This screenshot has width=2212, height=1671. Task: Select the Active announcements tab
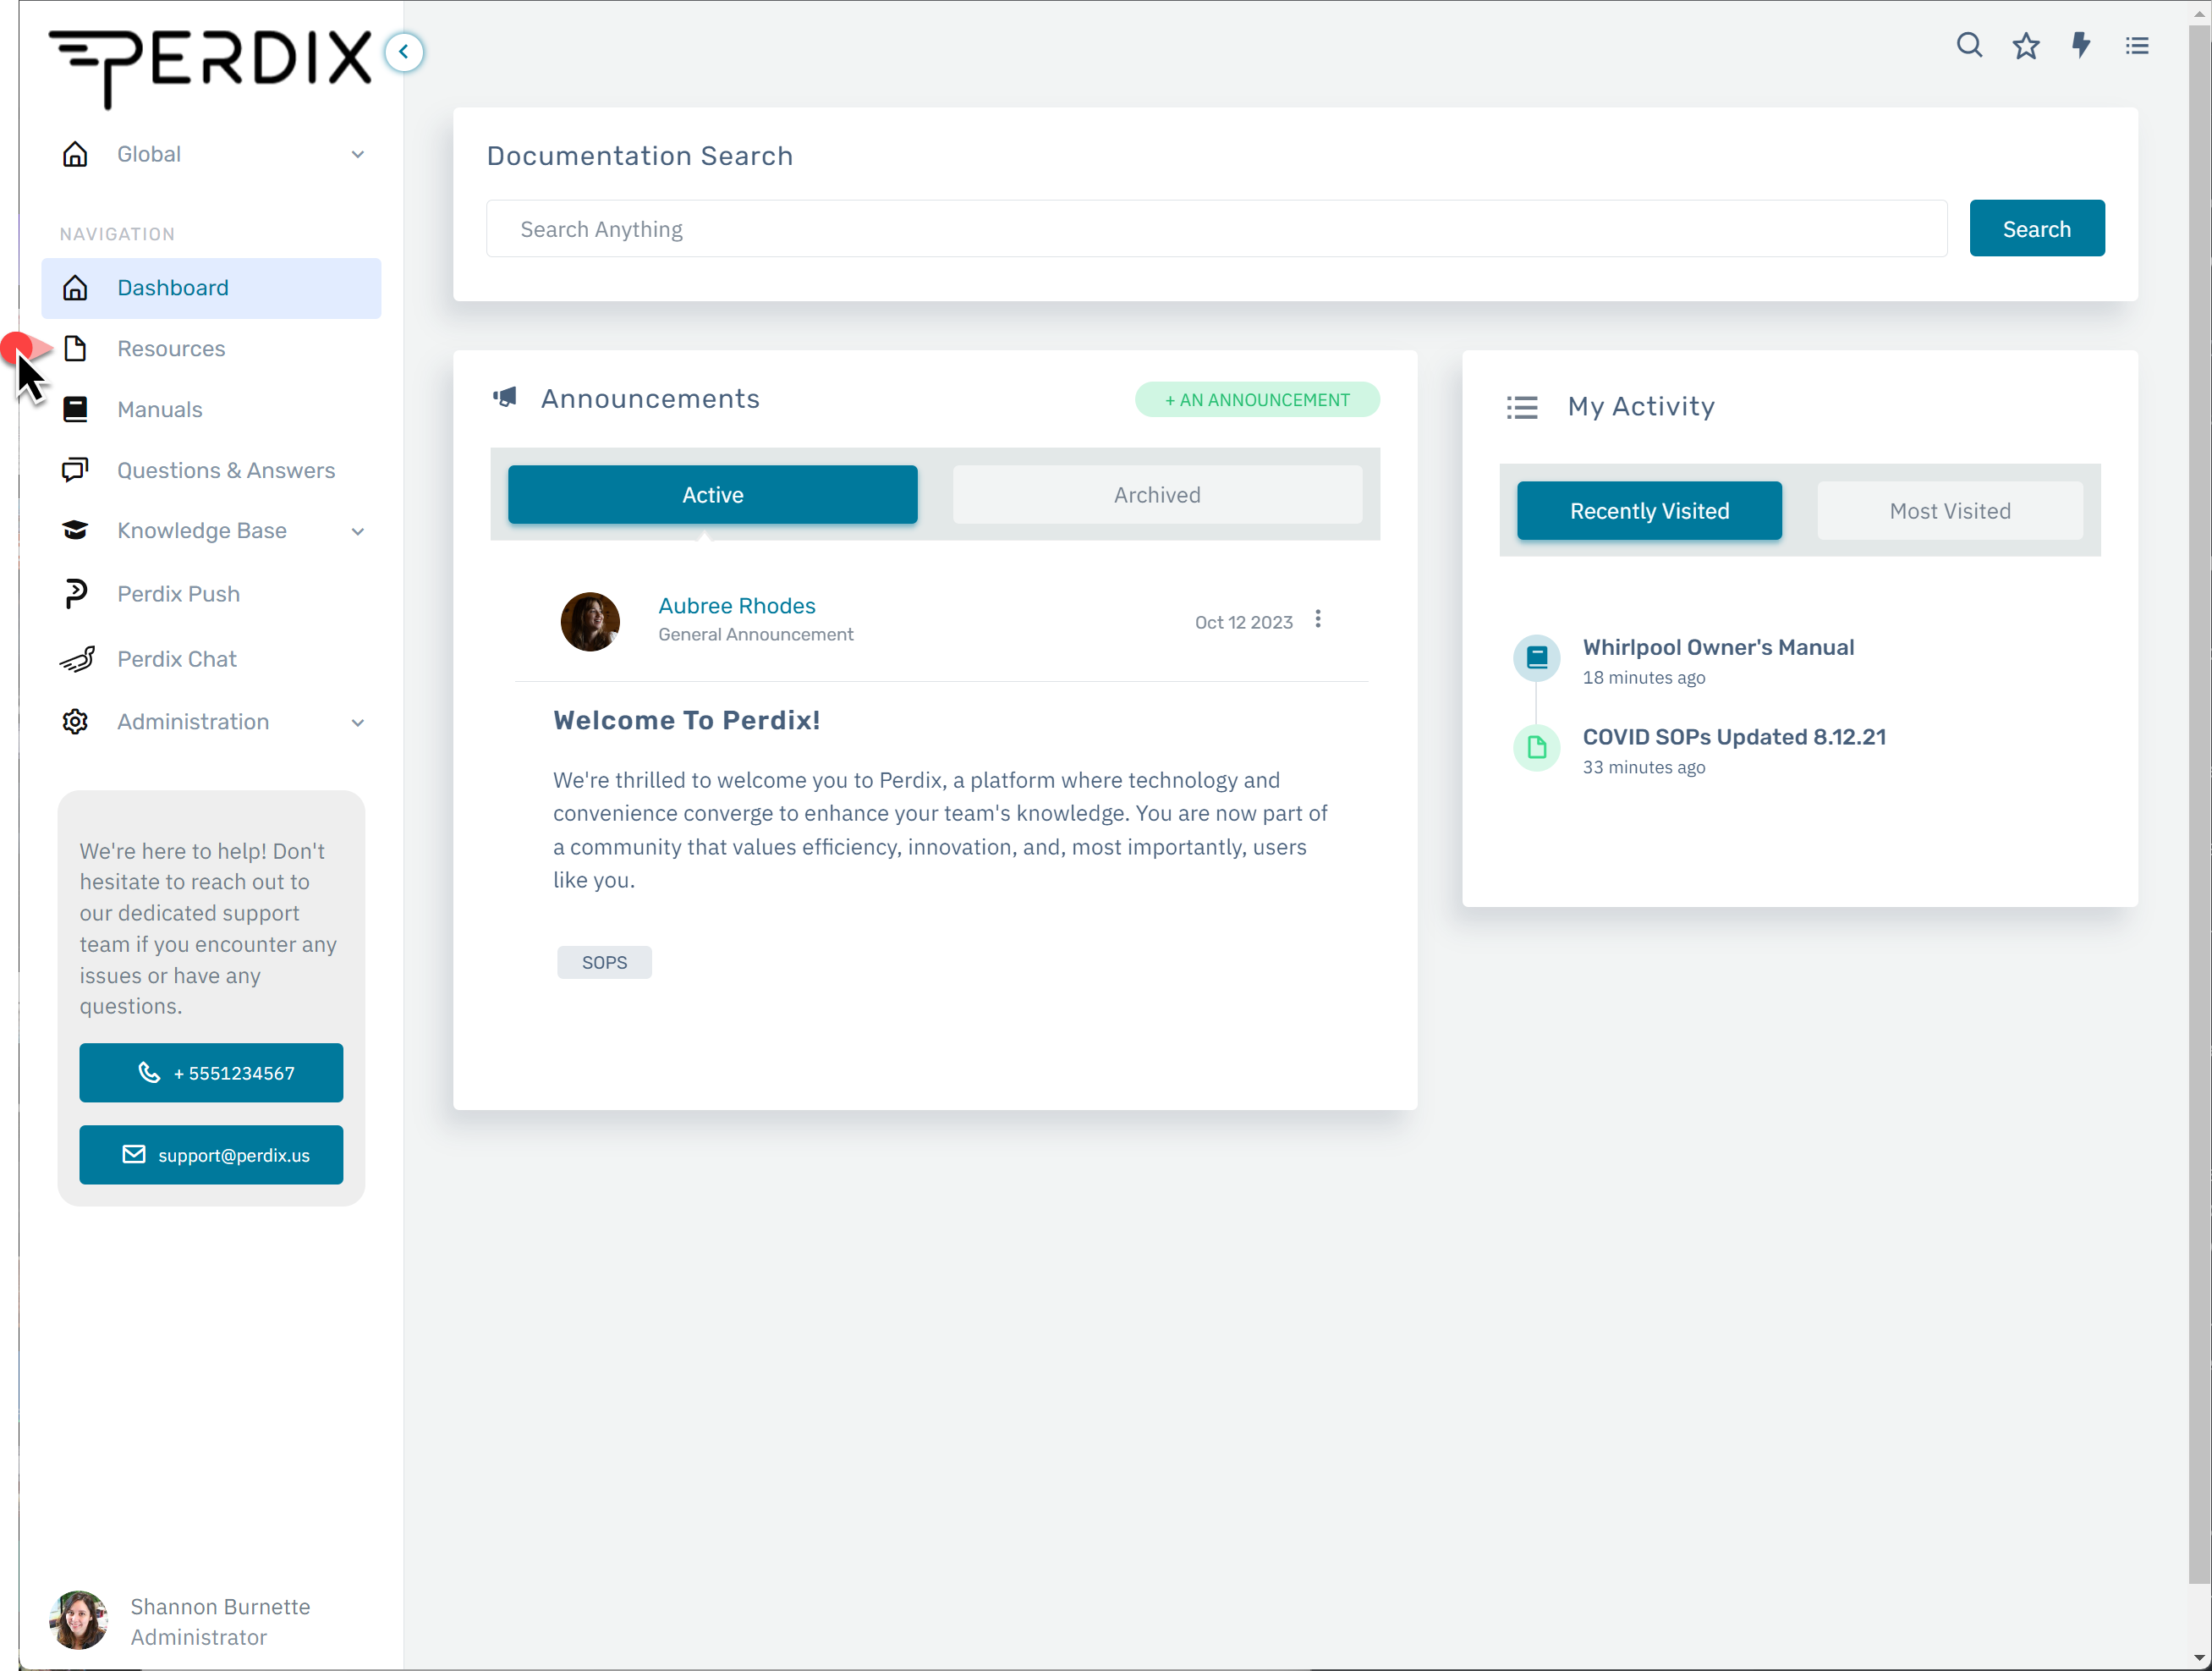pyautogui.click(x=713, y=495)
